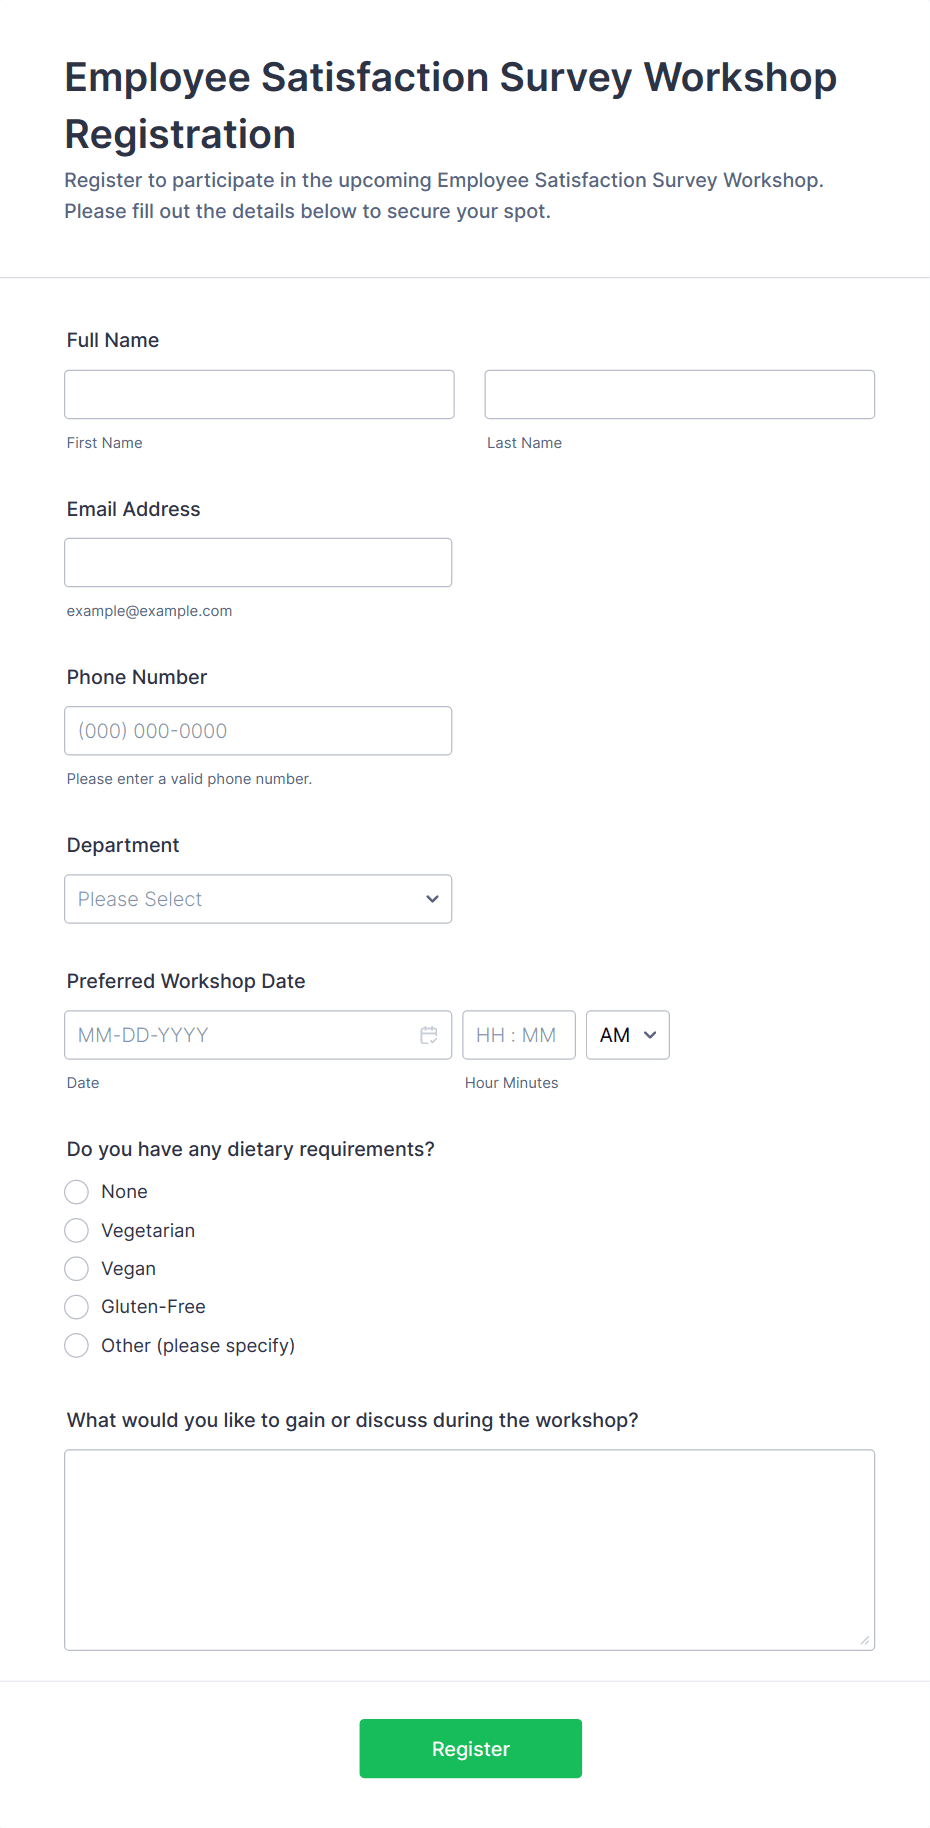Click the AM/PM dropdown arrow
Viewport: 930px width, 1828px height.
click(650, 1035)
